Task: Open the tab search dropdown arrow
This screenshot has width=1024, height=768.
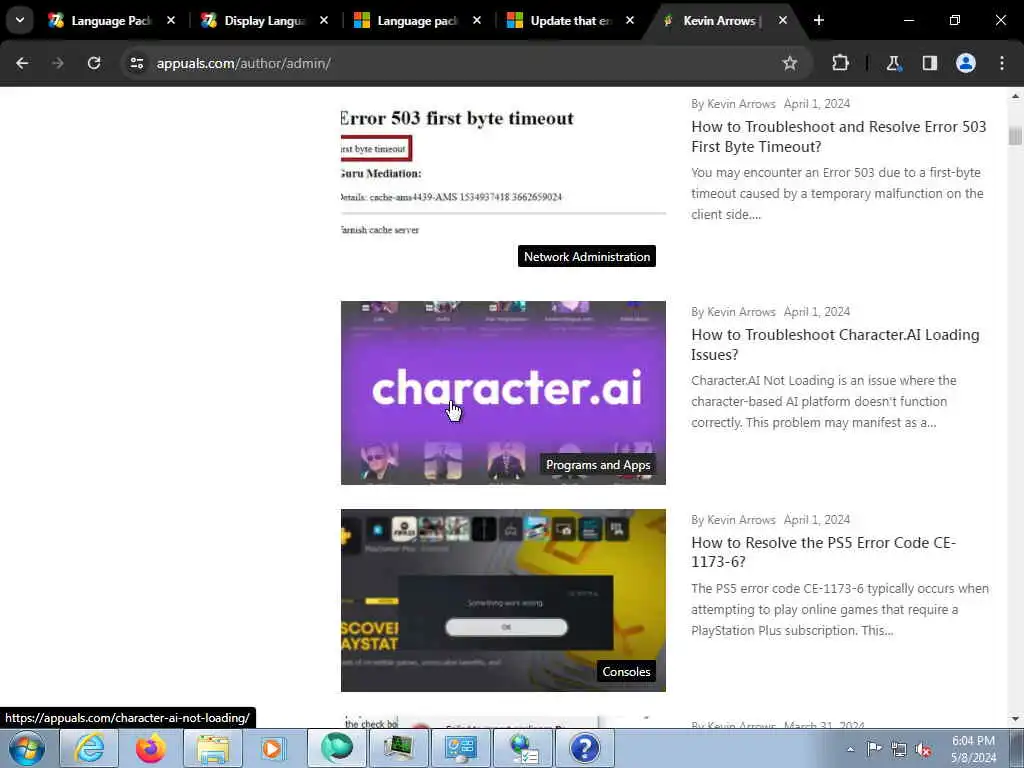Action: (20, 20)
